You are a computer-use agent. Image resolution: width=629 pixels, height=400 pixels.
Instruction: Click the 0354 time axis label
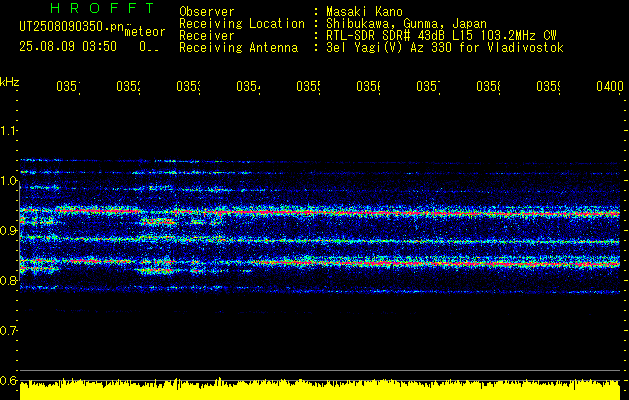click(x=248, y=87)
